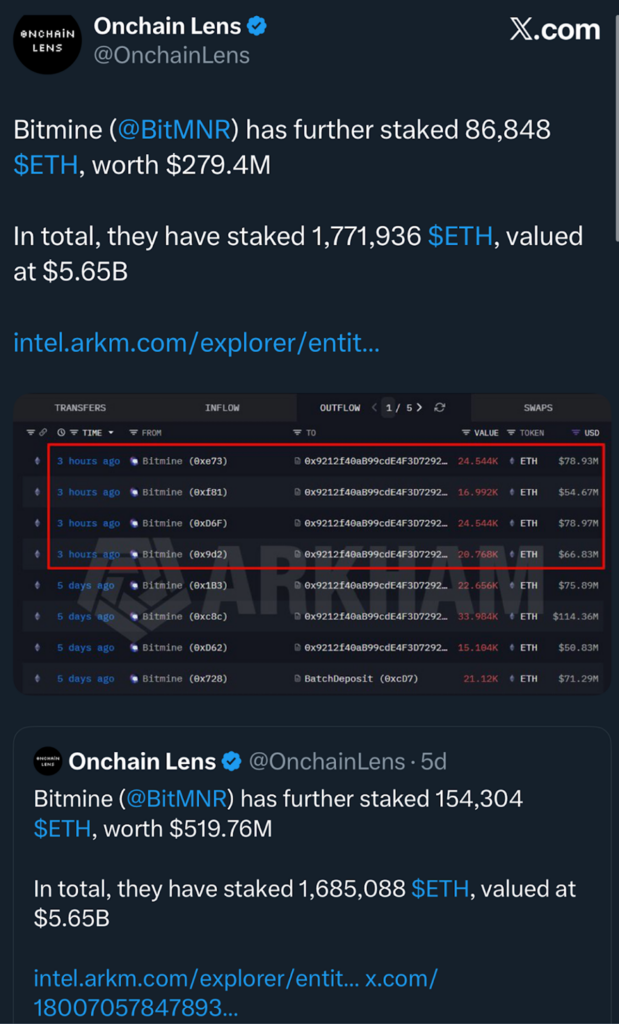Image resolution: width=619 pixels, height=1024 pixels.
Task: Switch to the SWAPS tab
Action: [539, 408]
